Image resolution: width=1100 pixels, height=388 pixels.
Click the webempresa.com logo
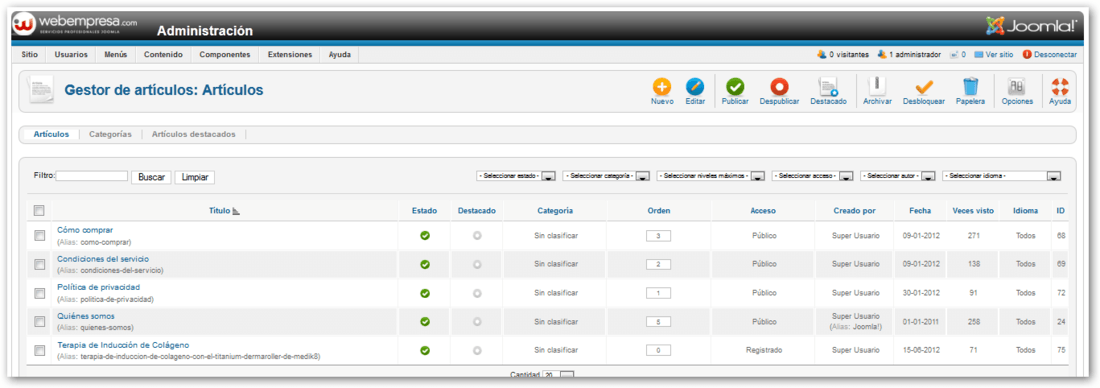[x=75, y=25]
